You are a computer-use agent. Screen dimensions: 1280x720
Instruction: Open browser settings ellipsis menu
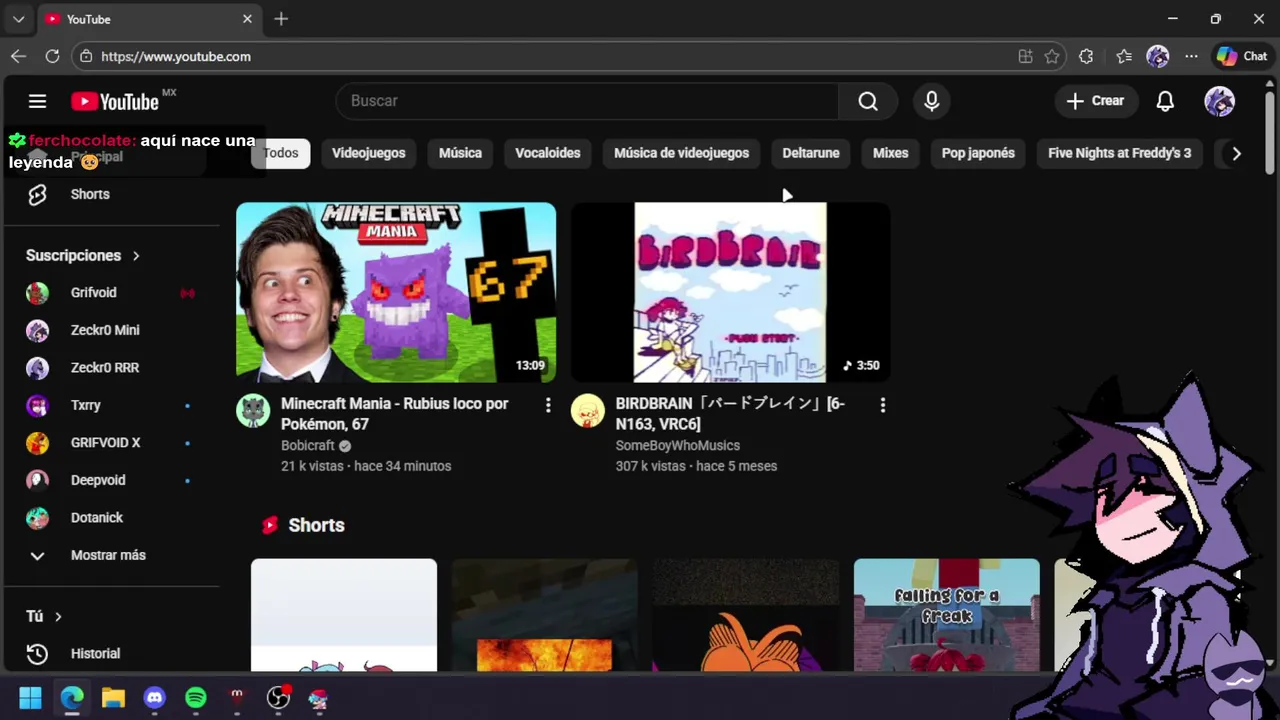coord(1191,56)
